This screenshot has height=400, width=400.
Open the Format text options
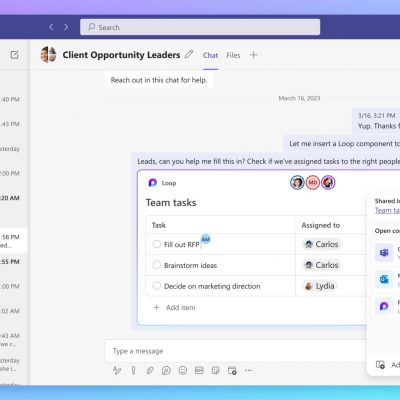tap(117, 370)
